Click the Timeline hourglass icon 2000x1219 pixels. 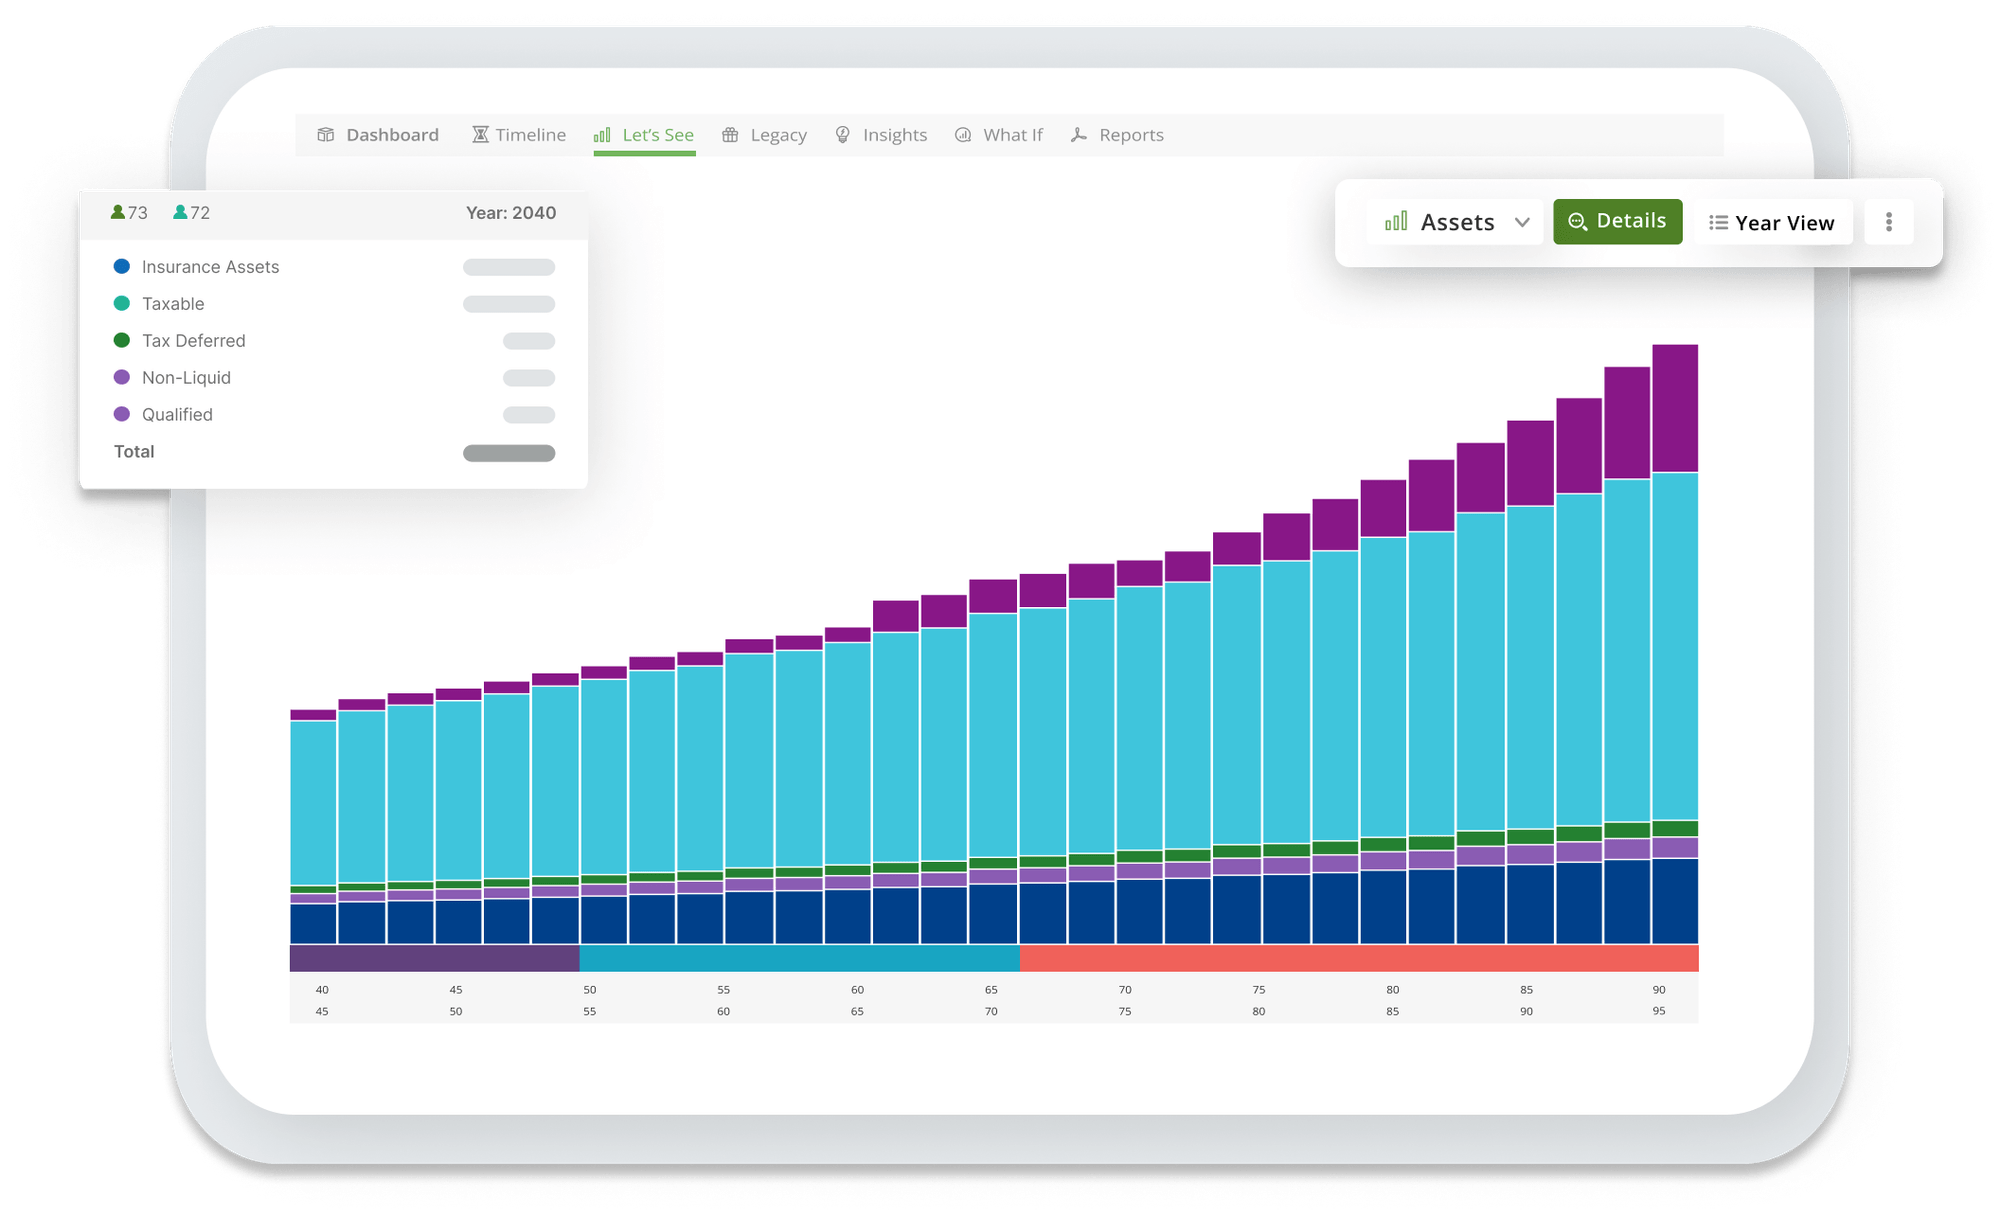tap(480, 135)
